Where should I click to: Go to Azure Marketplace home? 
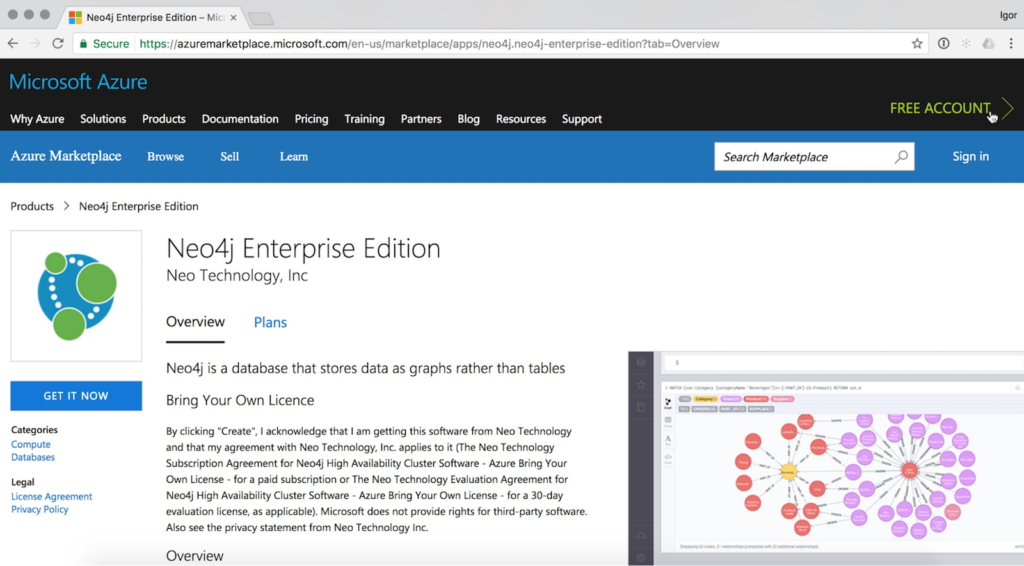coord(66,156)
